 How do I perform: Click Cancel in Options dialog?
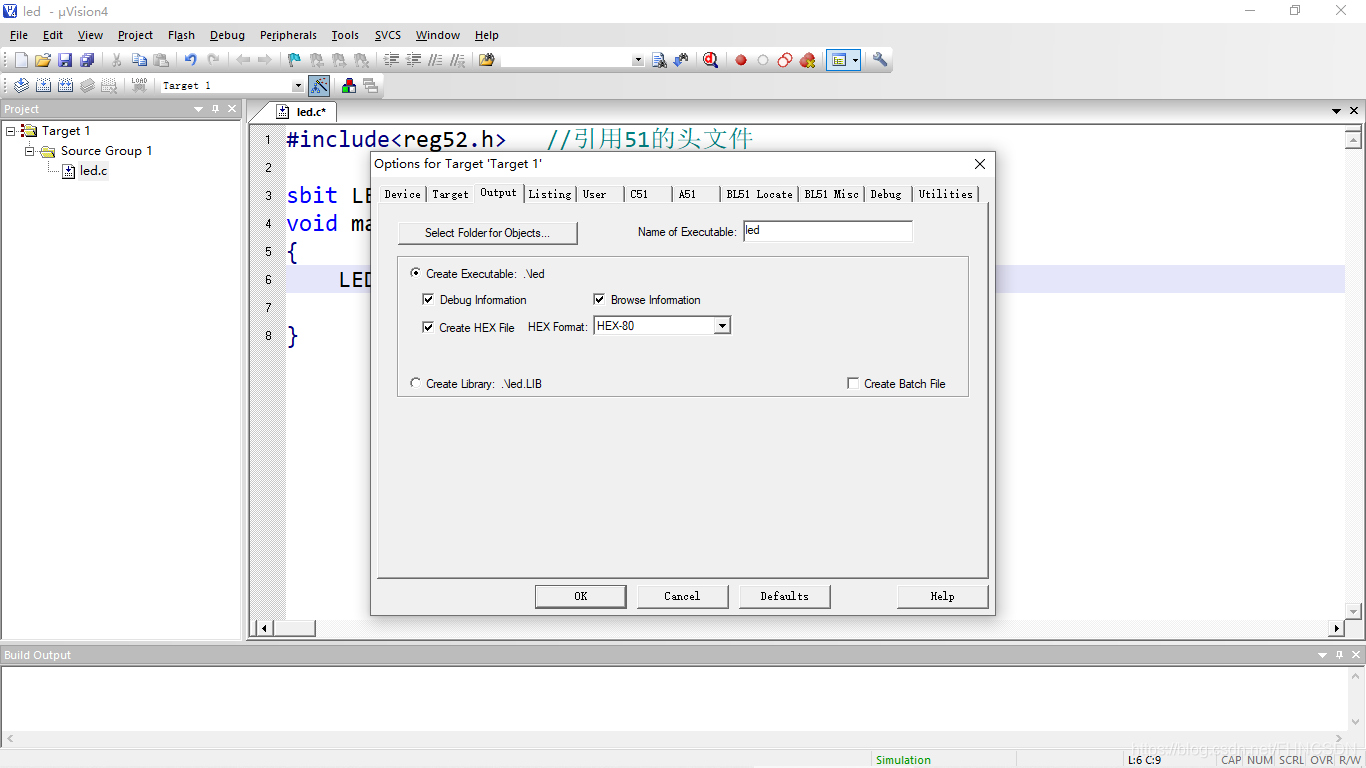click(682, 596)
